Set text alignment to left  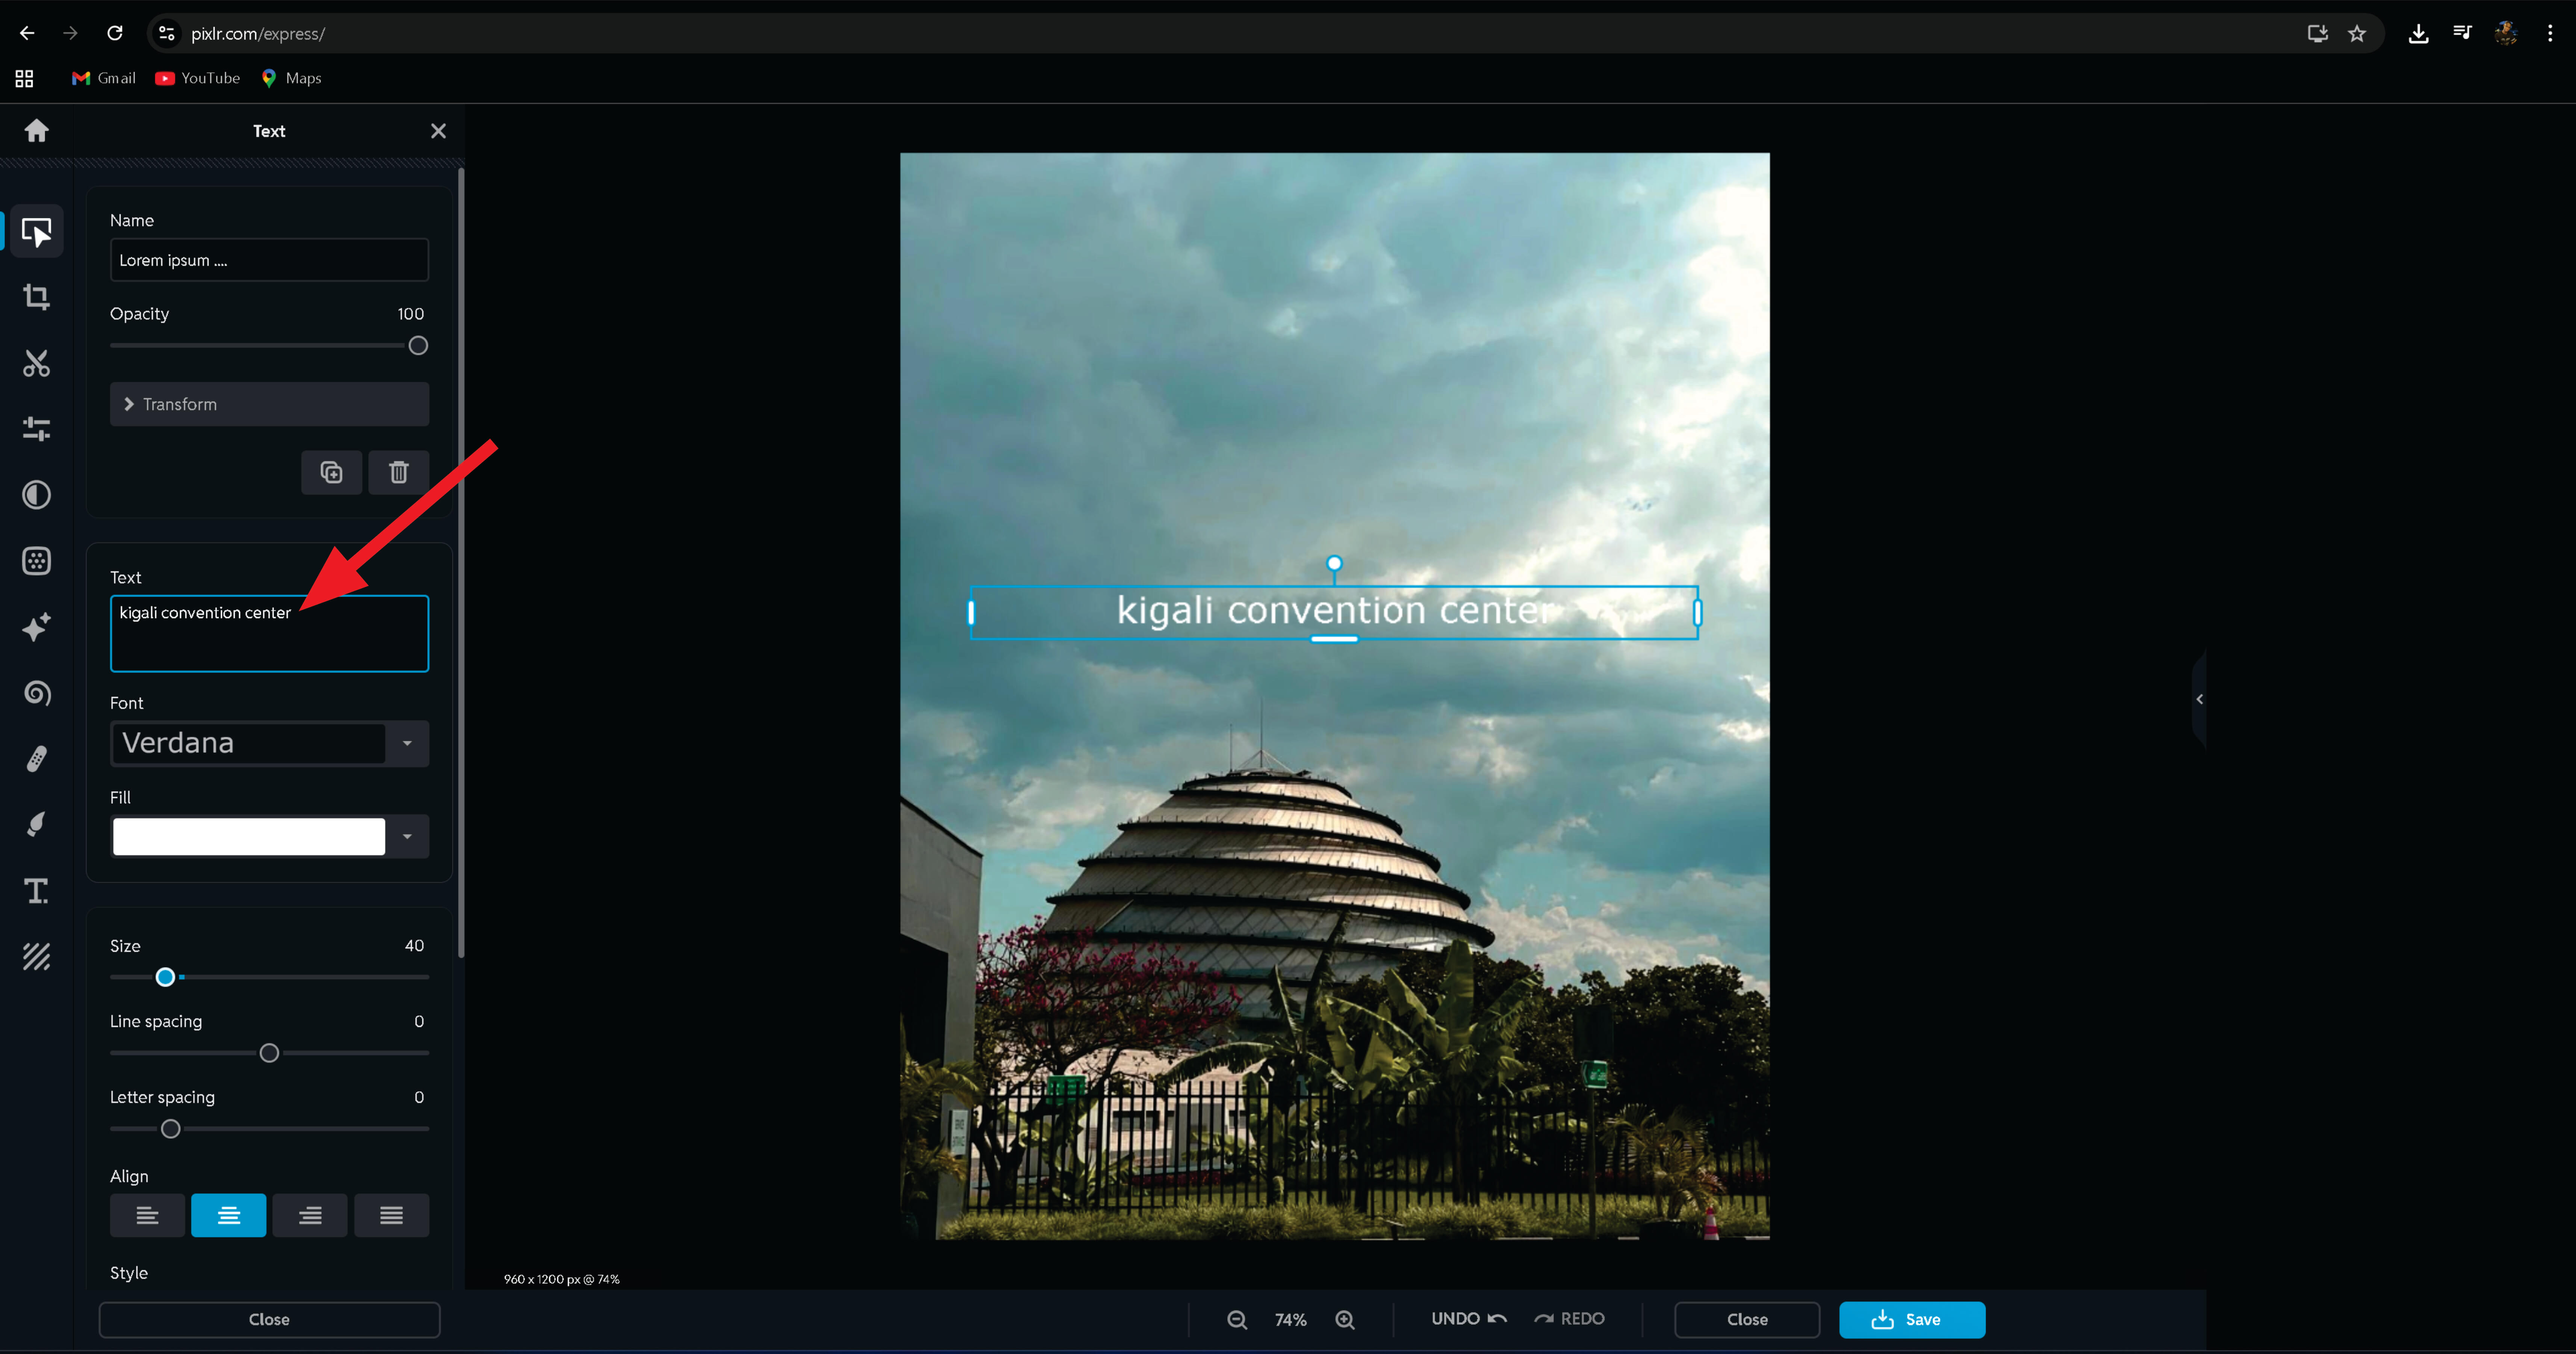tap(147, 1215)
